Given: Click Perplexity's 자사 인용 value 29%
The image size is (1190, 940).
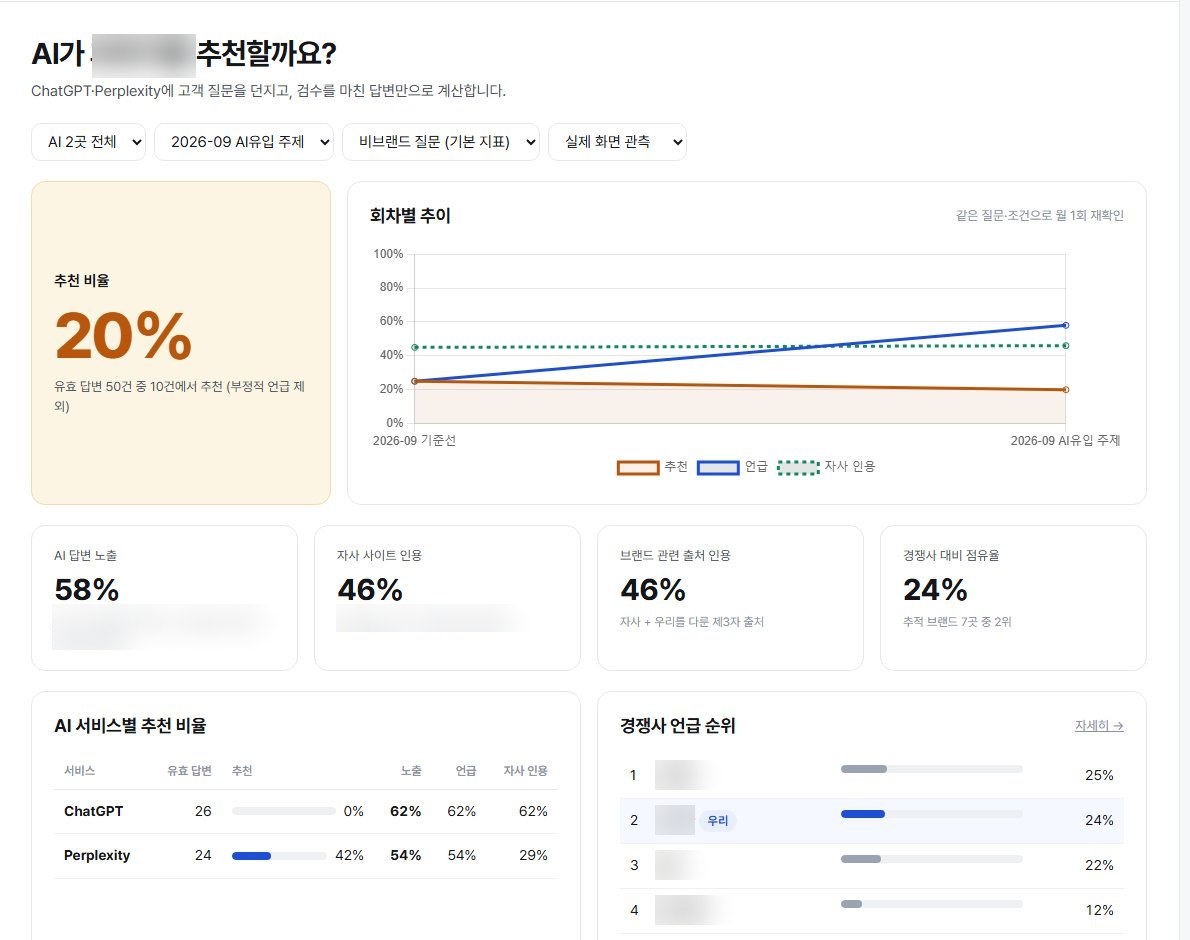Looking at the screenshot, I should (533, 855).
